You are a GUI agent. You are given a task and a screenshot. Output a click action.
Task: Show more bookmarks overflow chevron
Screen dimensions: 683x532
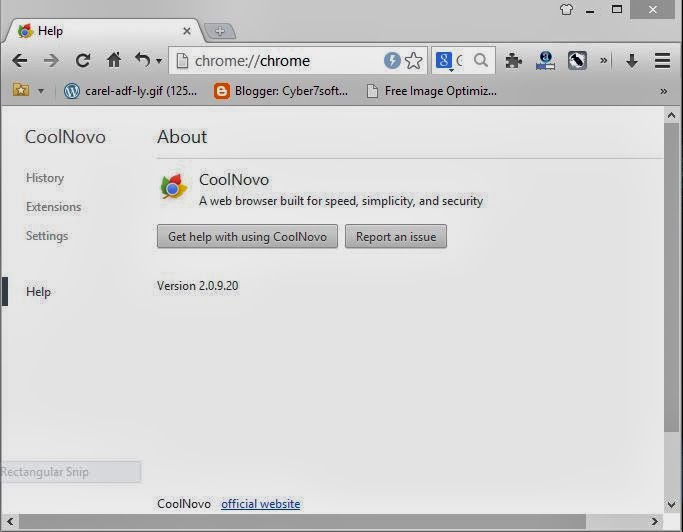point(663,91)
